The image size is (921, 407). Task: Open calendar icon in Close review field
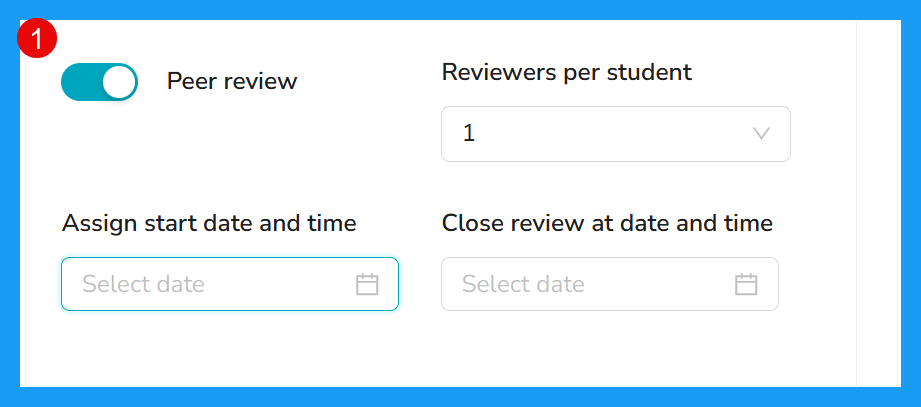click(x=747, y=284)
